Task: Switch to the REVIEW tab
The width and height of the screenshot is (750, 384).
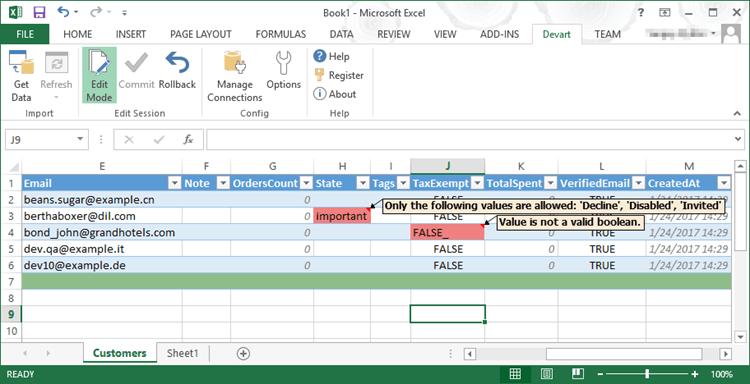Action: tap(394, 34)
